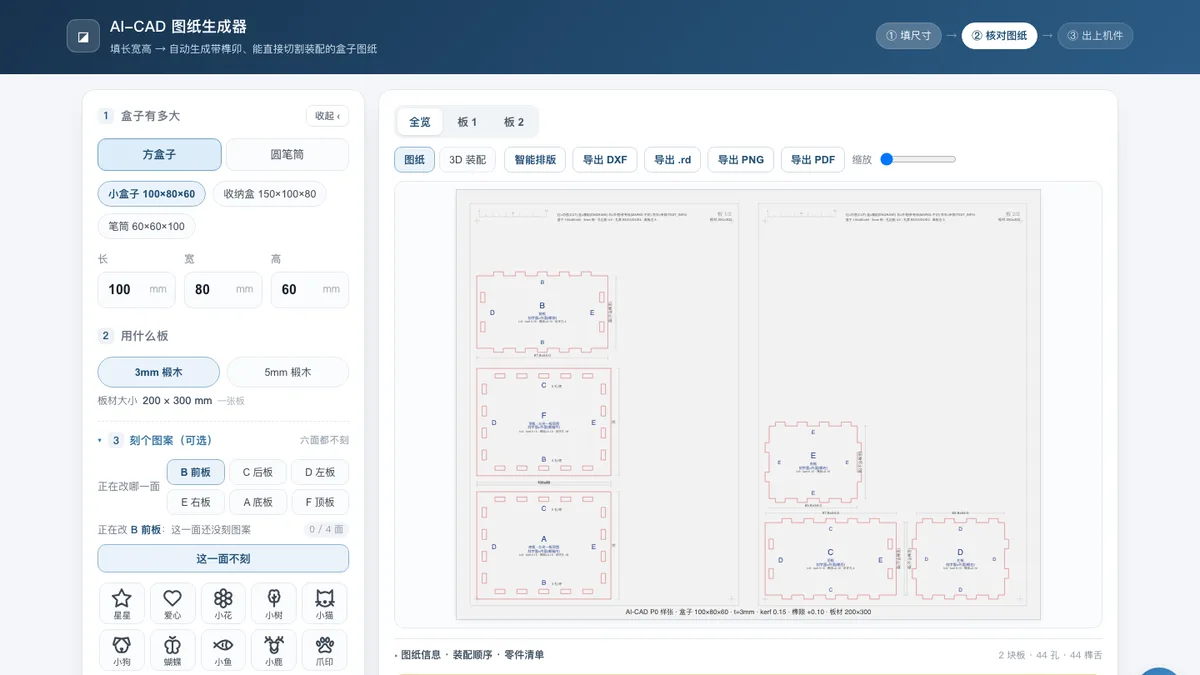
Task: Choose preset 收纳盒 150×100×80
Action: pos(269,194)
